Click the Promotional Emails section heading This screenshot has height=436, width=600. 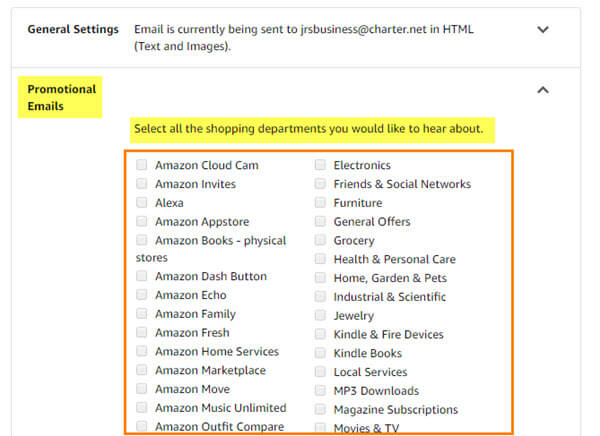coord(61,98)
